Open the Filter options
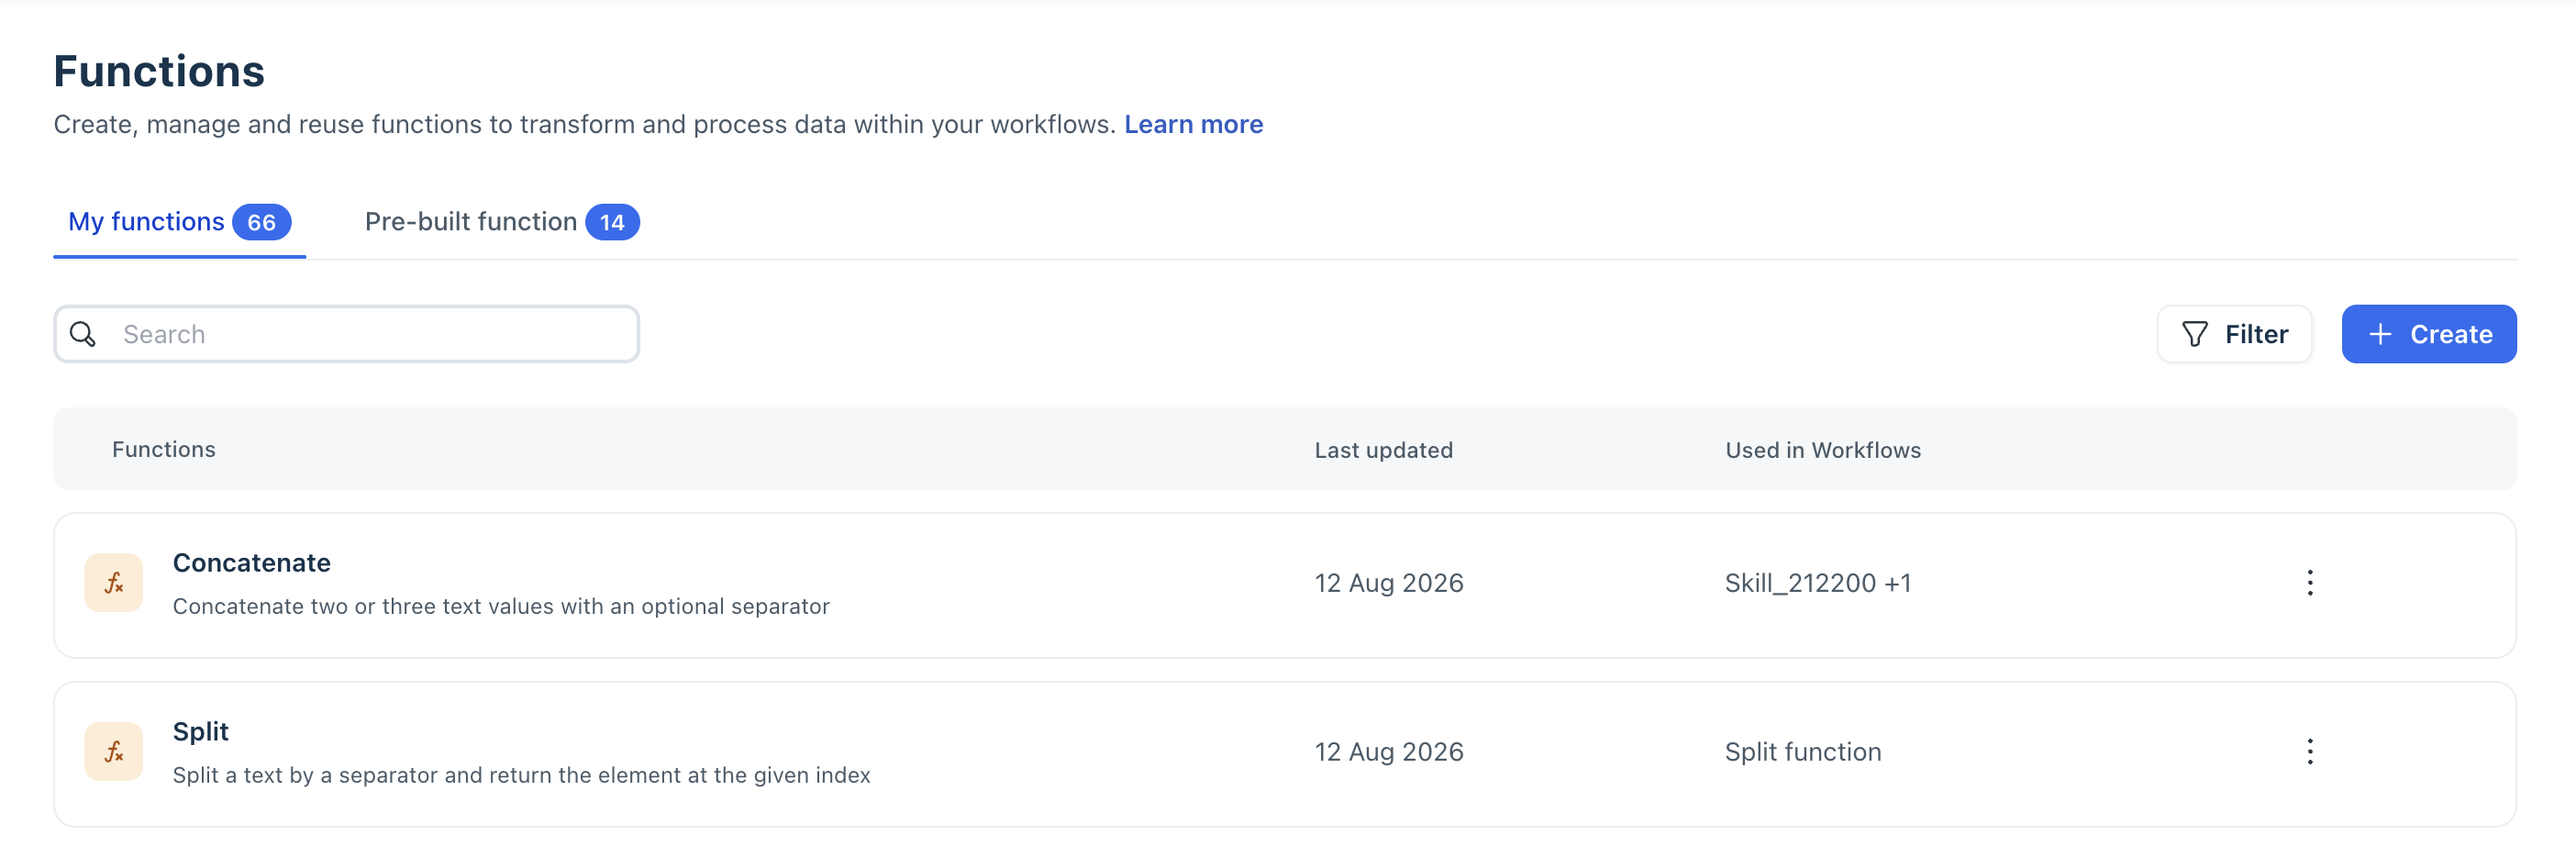 click(x=2234, y=334)
